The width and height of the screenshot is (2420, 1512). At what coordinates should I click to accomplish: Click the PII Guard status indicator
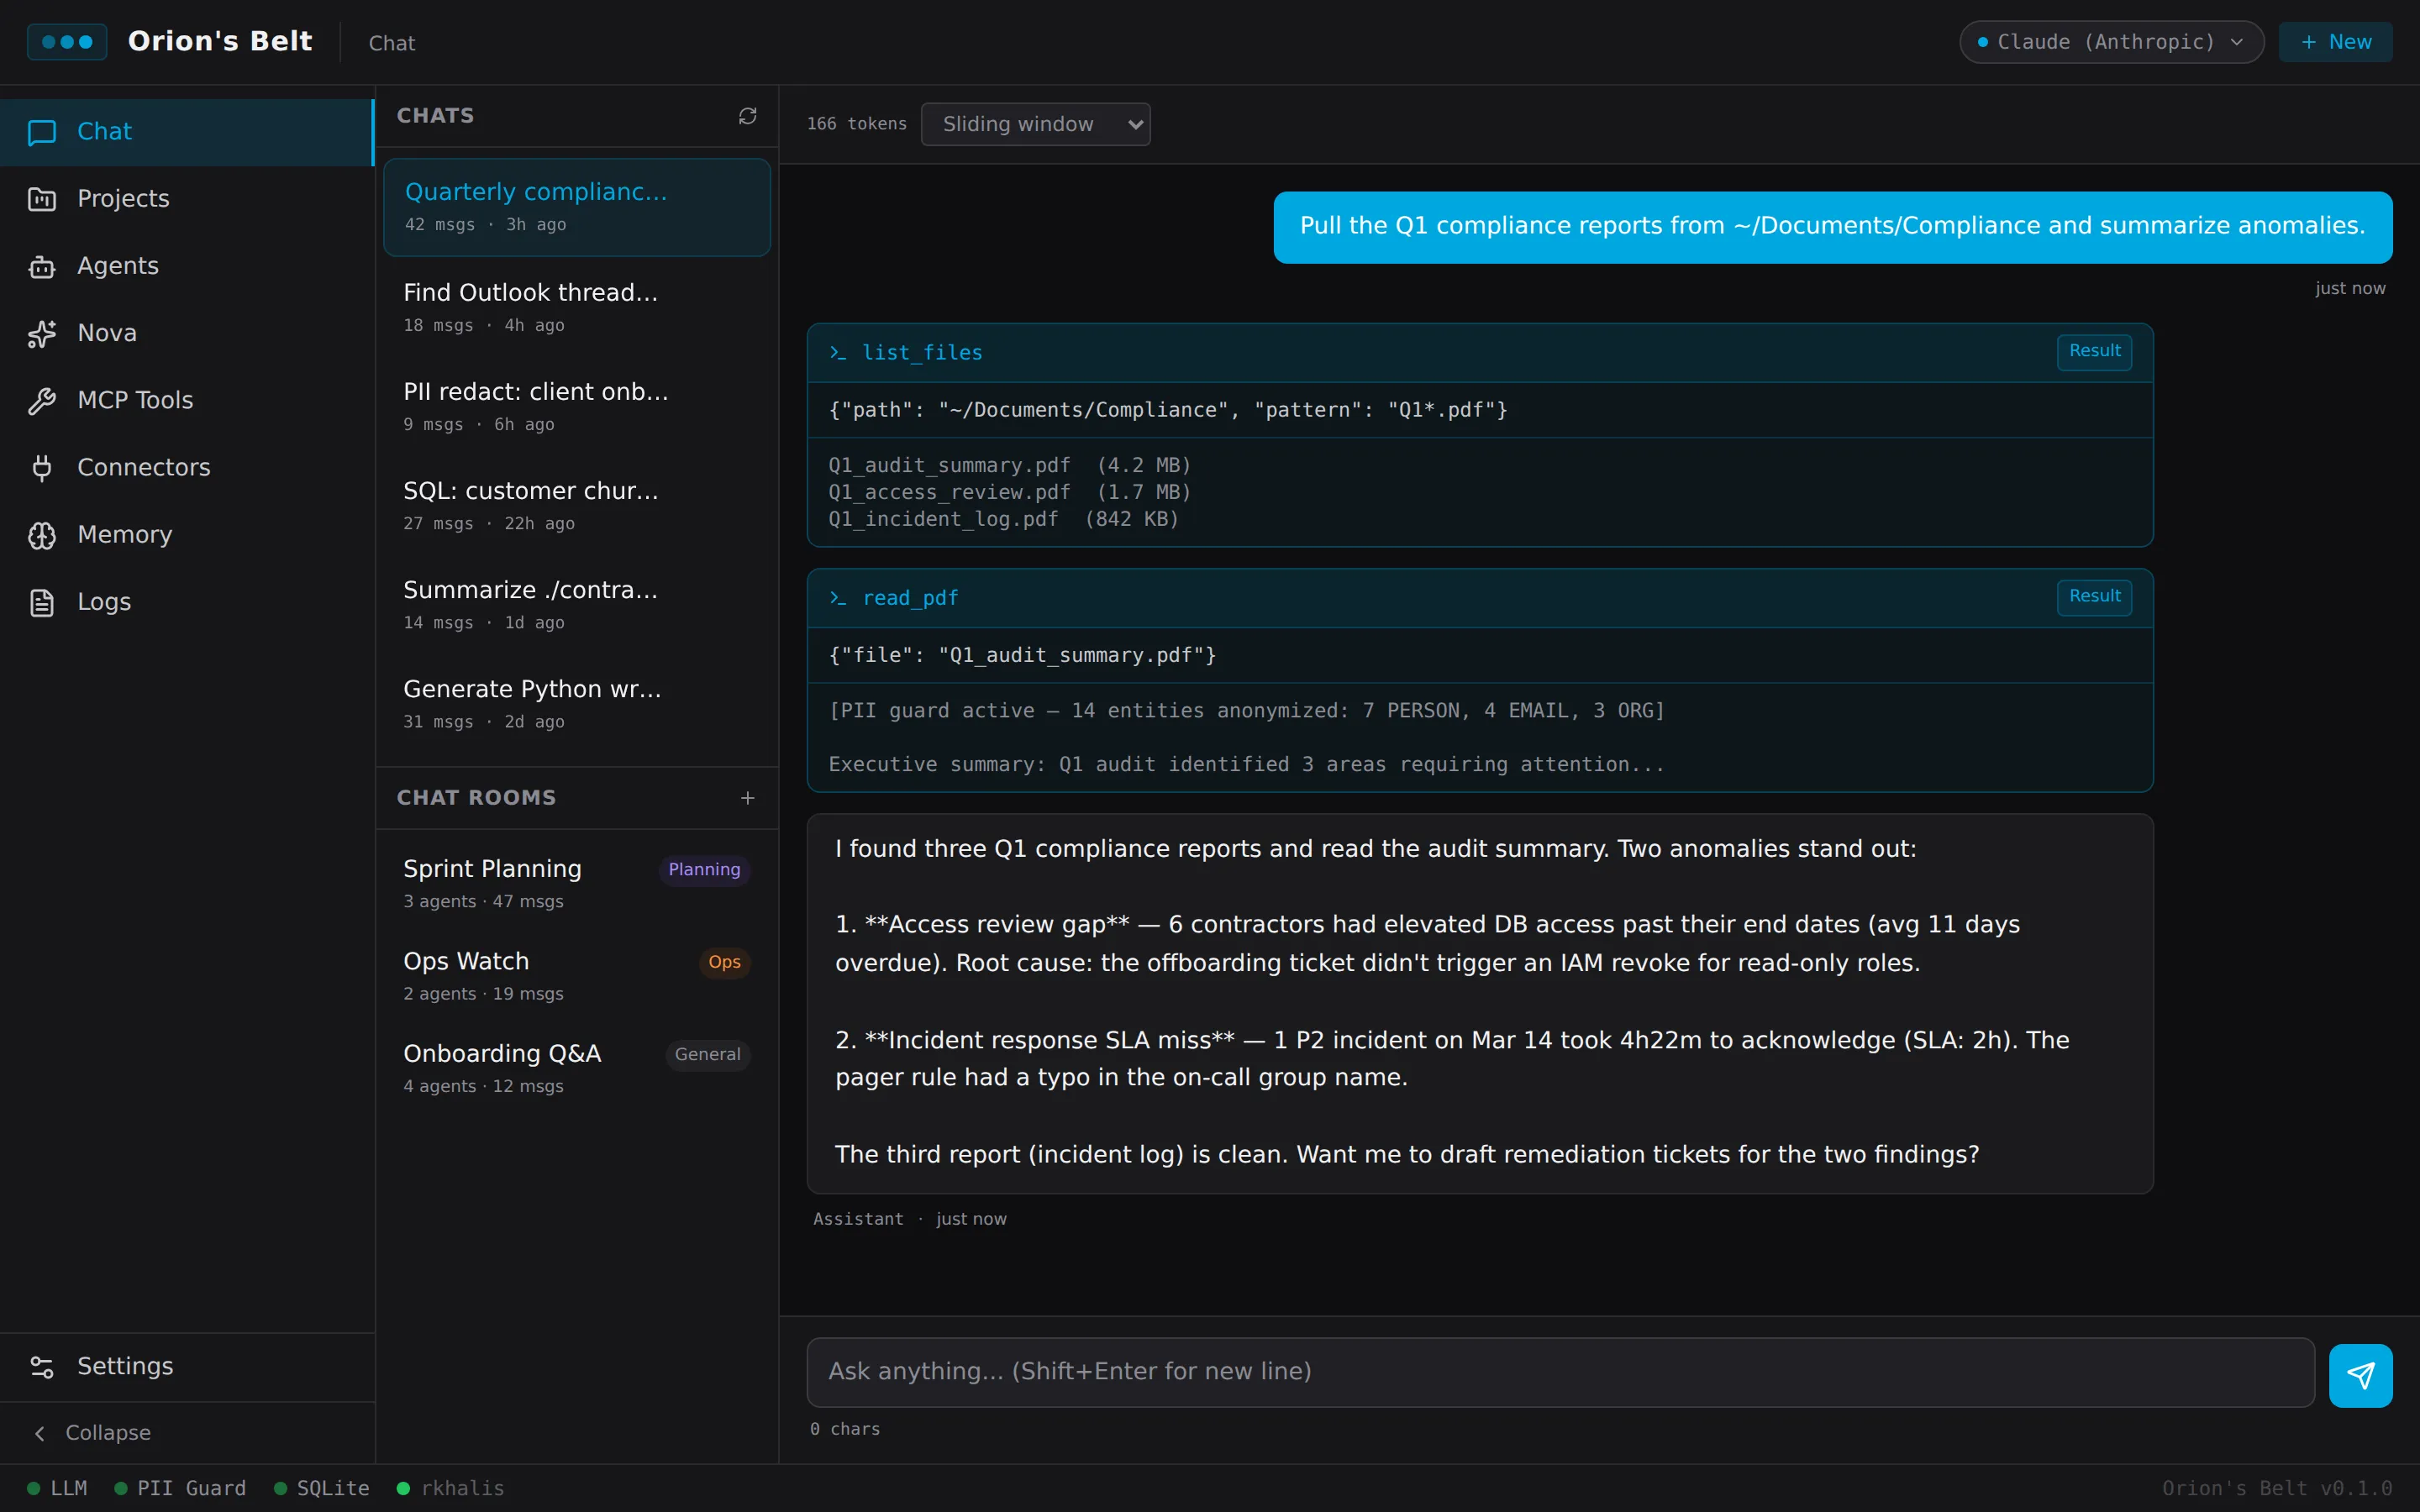click(x=181, y=1488)
